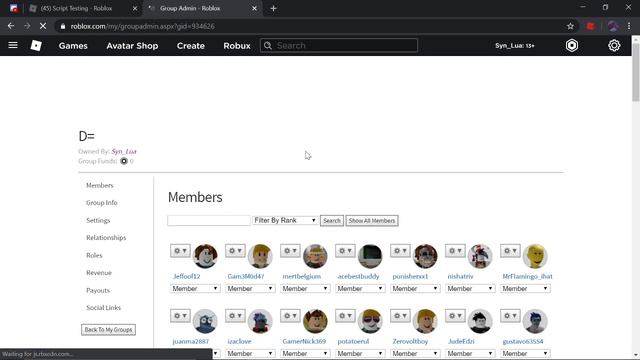Open the Roblox hamburger navigation menu
The image size is (640, 360).
13,45
